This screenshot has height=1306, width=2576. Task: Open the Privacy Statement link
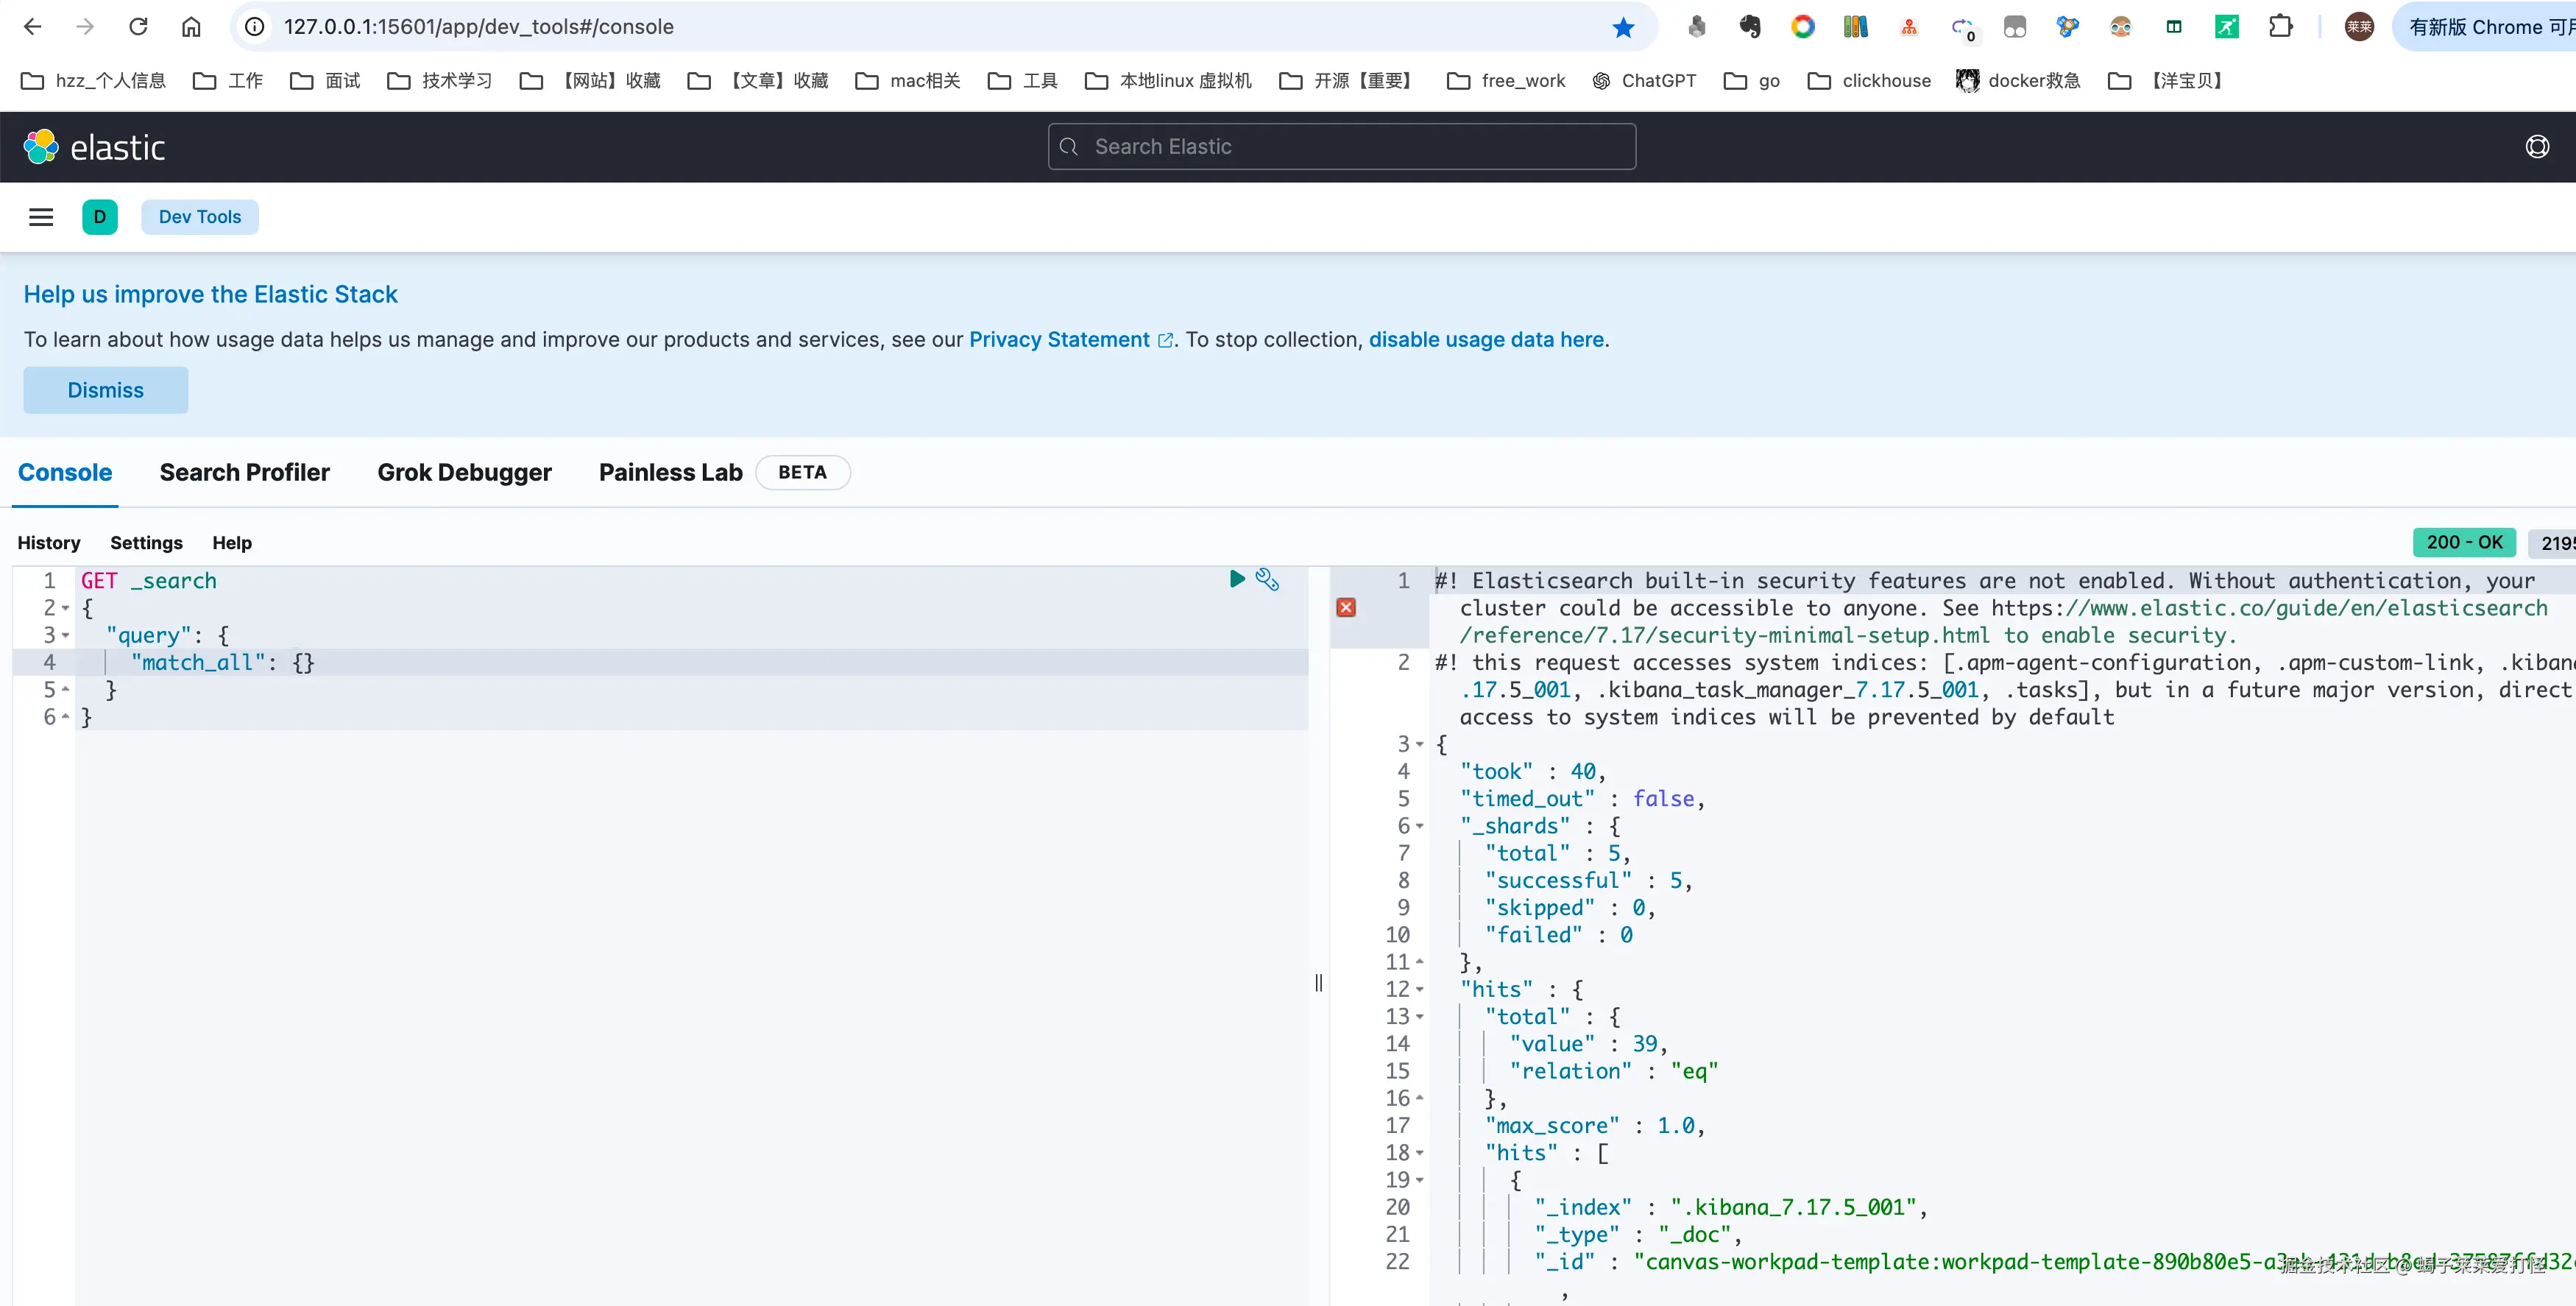coord(1059,339)
